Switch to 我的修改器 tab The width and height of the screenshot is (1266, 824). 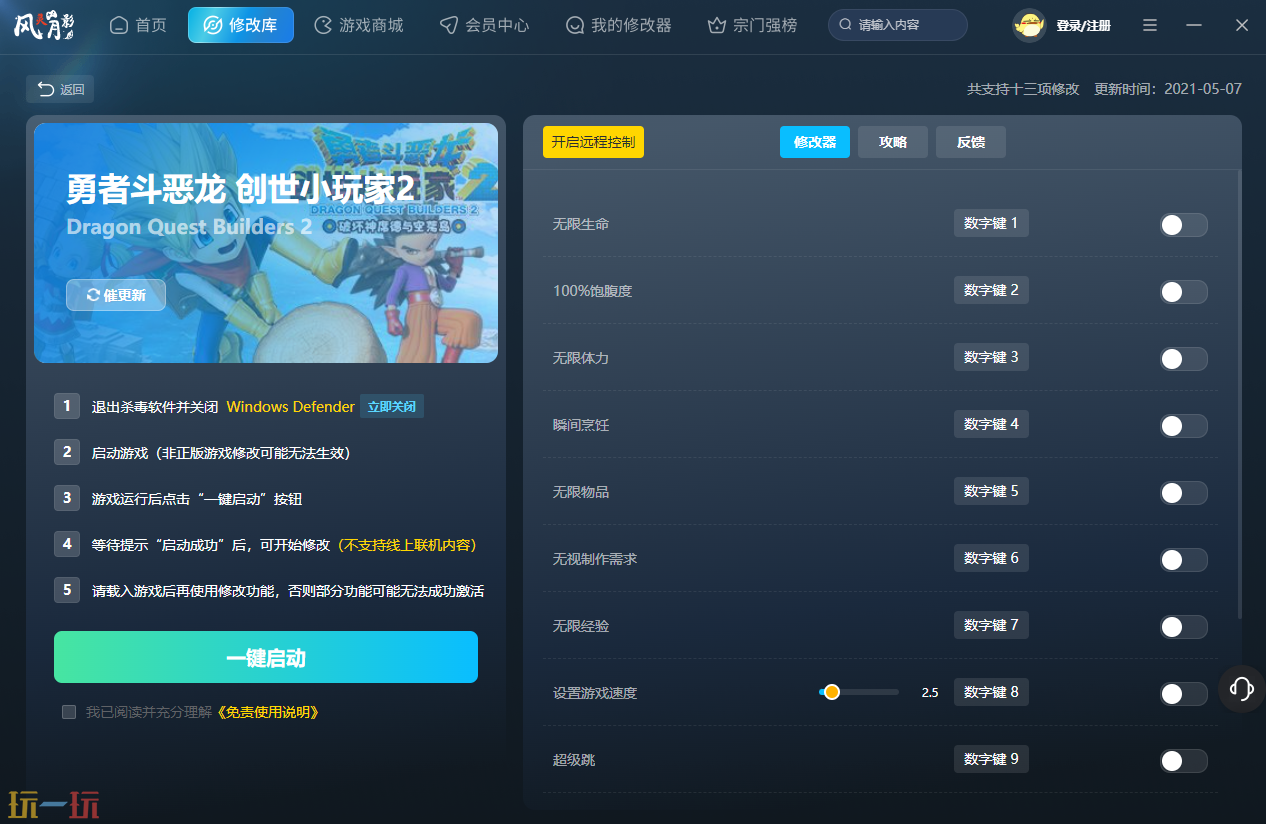[618, 25]
